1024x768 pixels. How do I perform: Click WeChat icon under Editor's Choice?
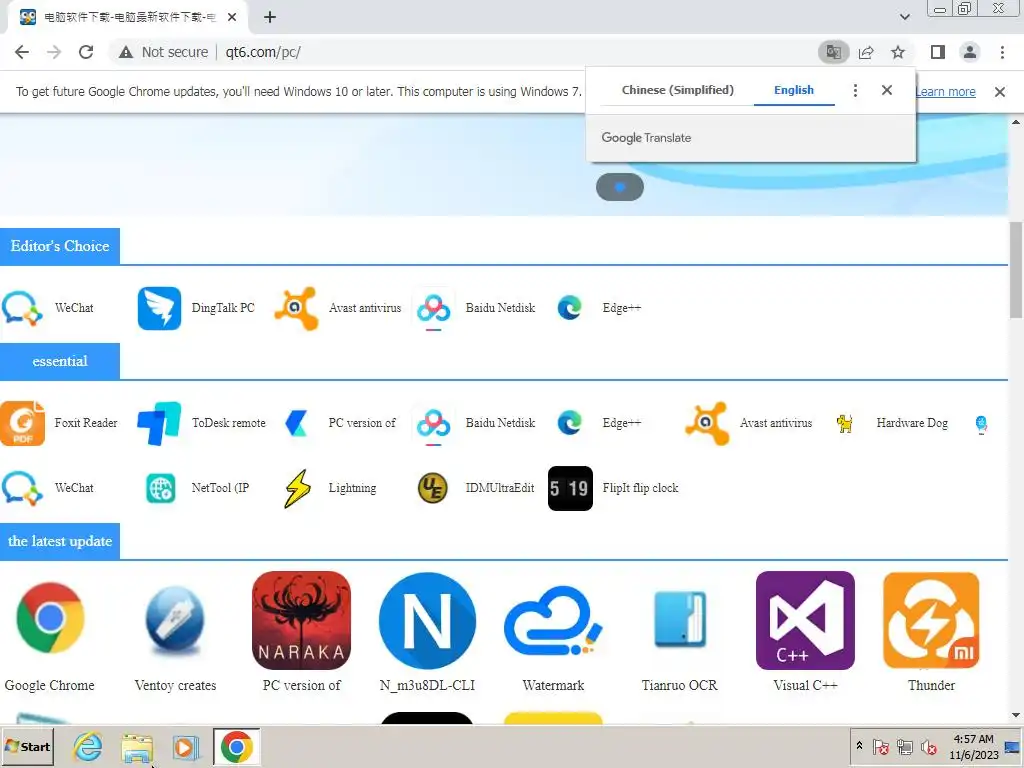click(x=23, y=308)
